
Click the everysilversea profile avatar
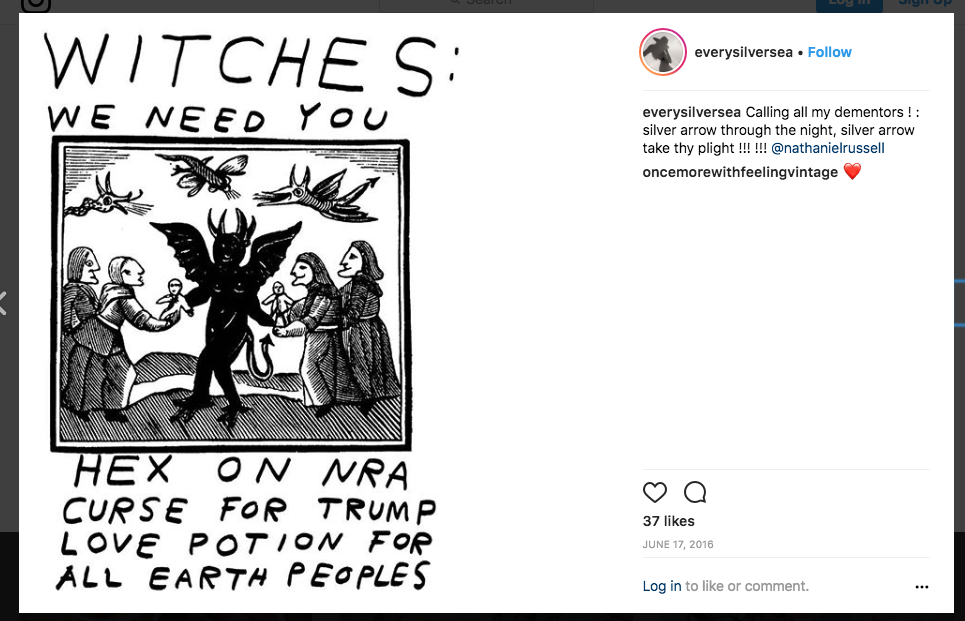(662, 52)
